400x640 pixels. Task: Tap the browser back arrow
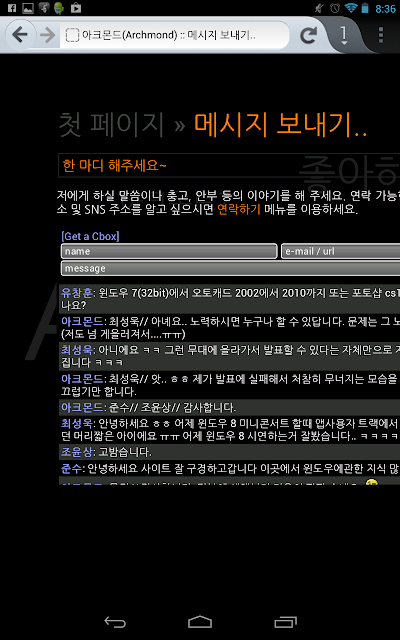click(x=19, y=36)
